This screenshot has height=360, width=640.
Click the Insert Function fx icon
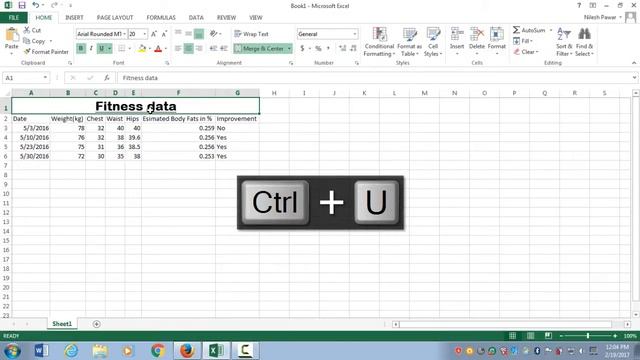[107, 78]
